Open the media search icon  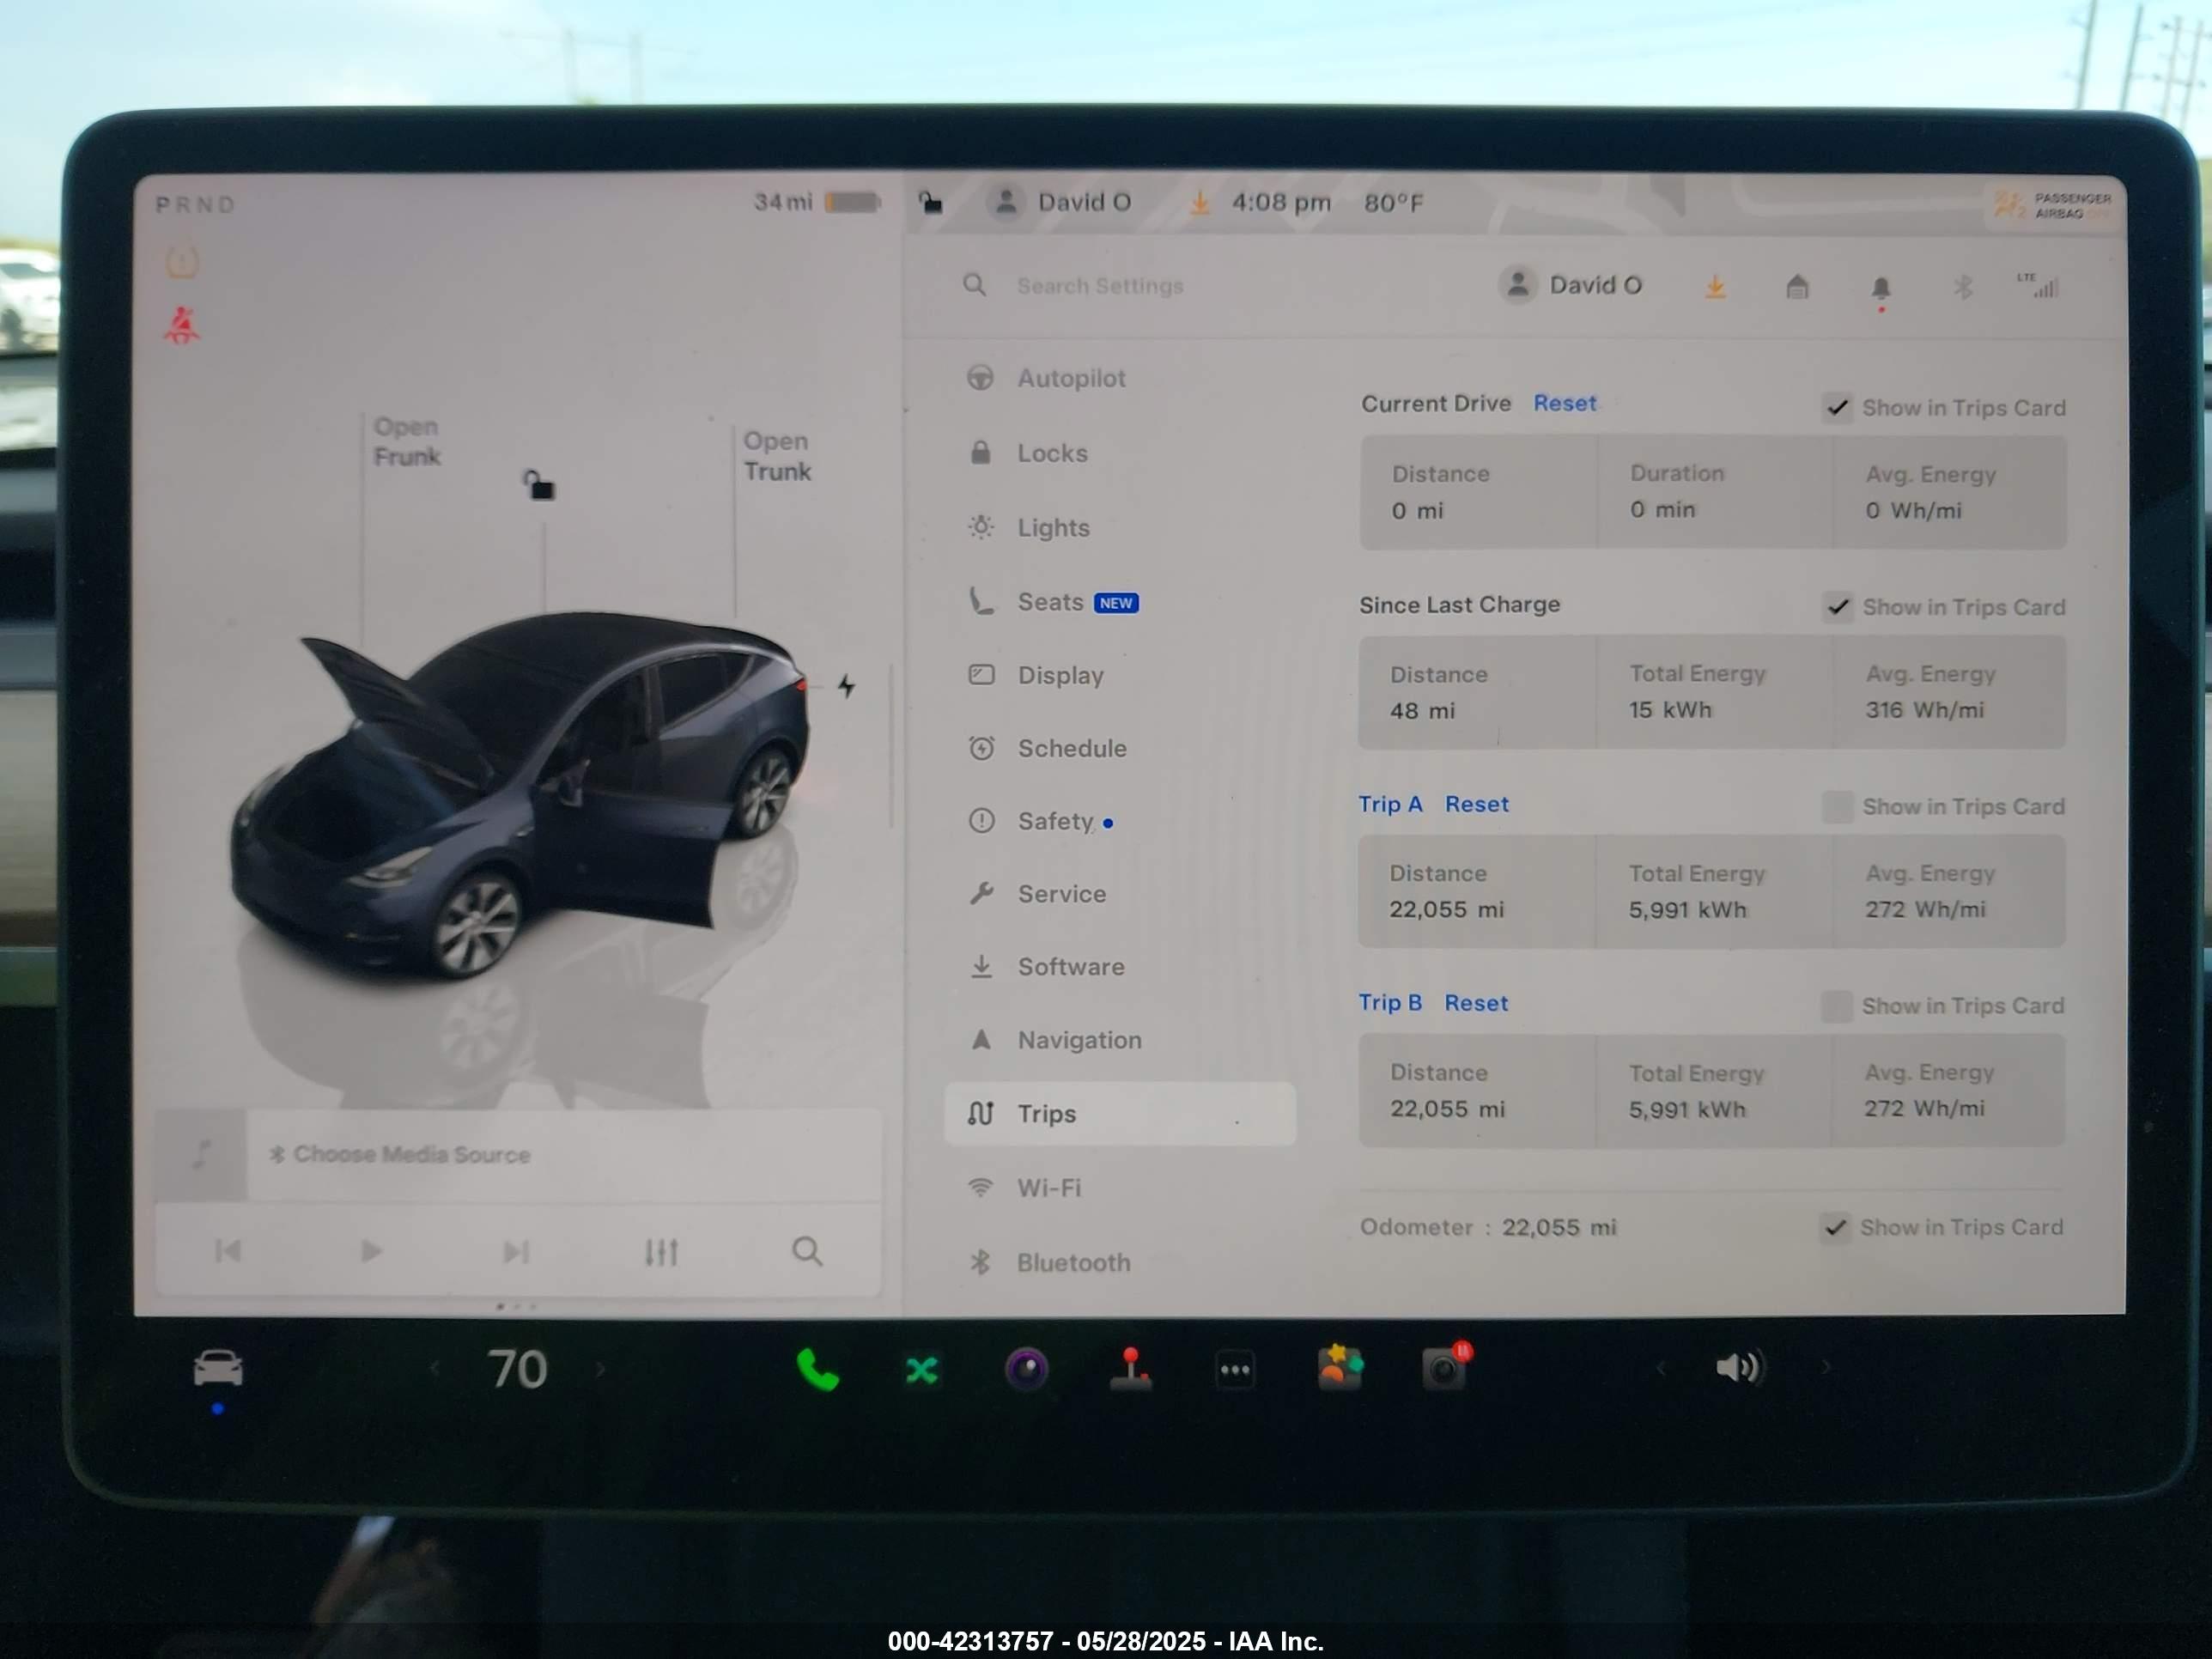(807, 1251)
